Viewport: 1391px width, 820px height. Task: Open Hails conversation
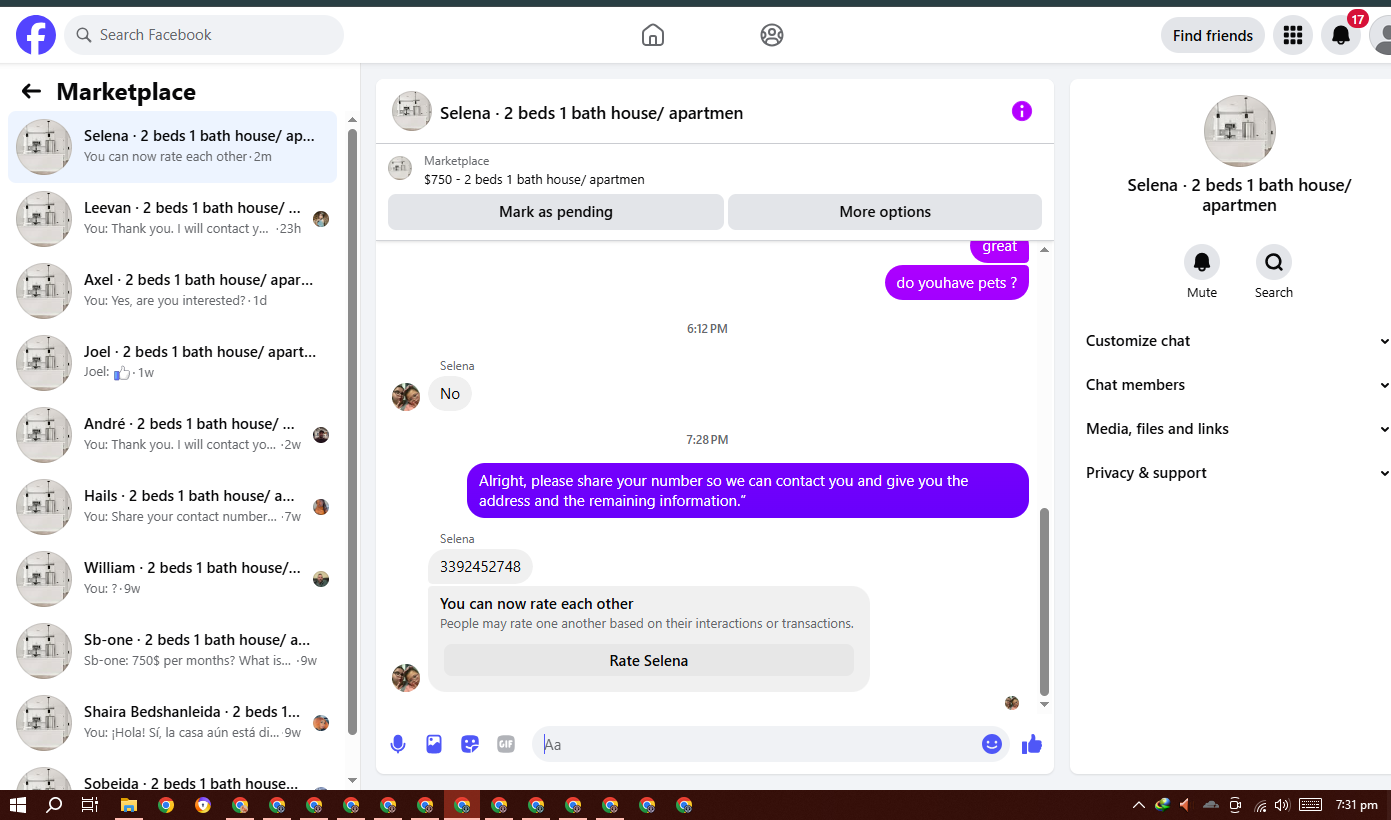(x=173, y=507)
